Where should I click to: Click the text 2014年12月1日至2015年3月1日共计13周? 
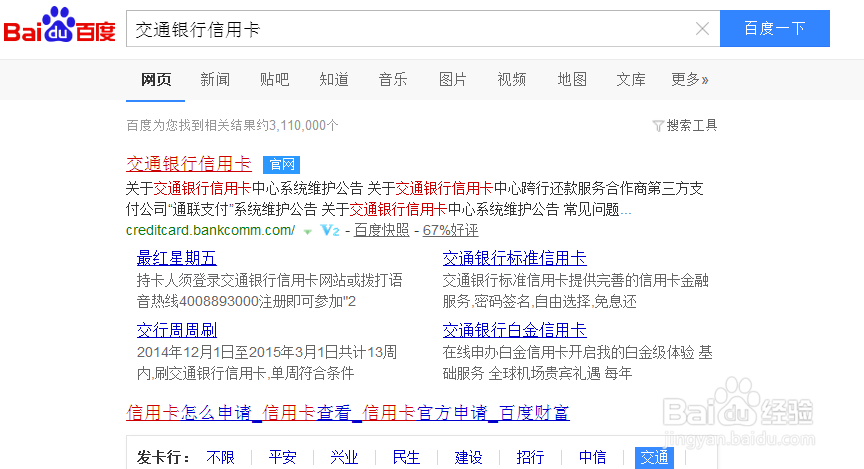coord(267,352)
